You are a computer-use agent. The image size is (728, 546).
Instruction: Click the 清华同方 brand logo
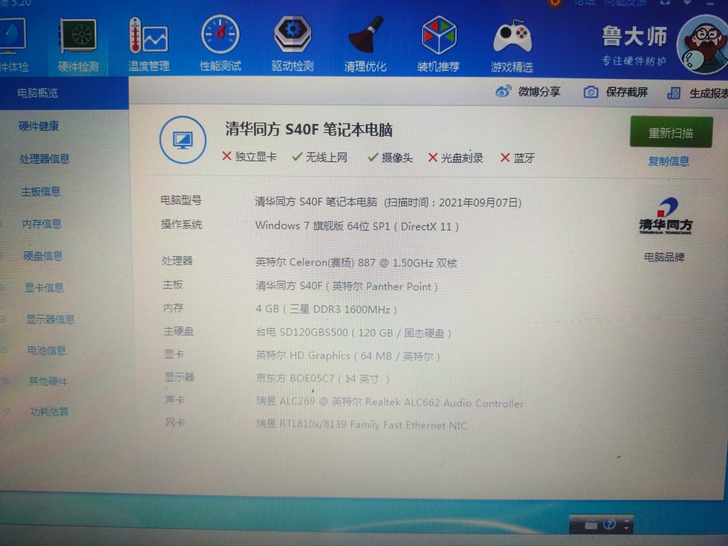point(666,215)
